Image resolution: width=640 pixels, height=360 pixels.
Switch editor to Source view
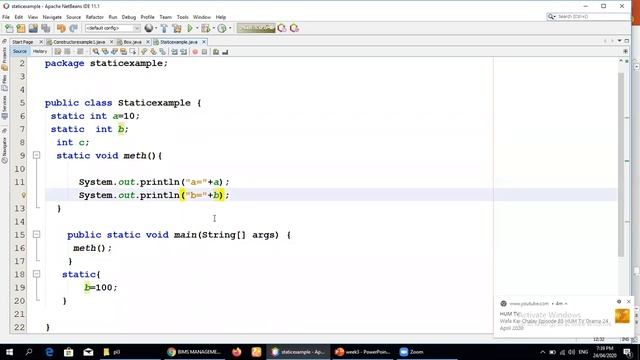click(x=20, y=51)
